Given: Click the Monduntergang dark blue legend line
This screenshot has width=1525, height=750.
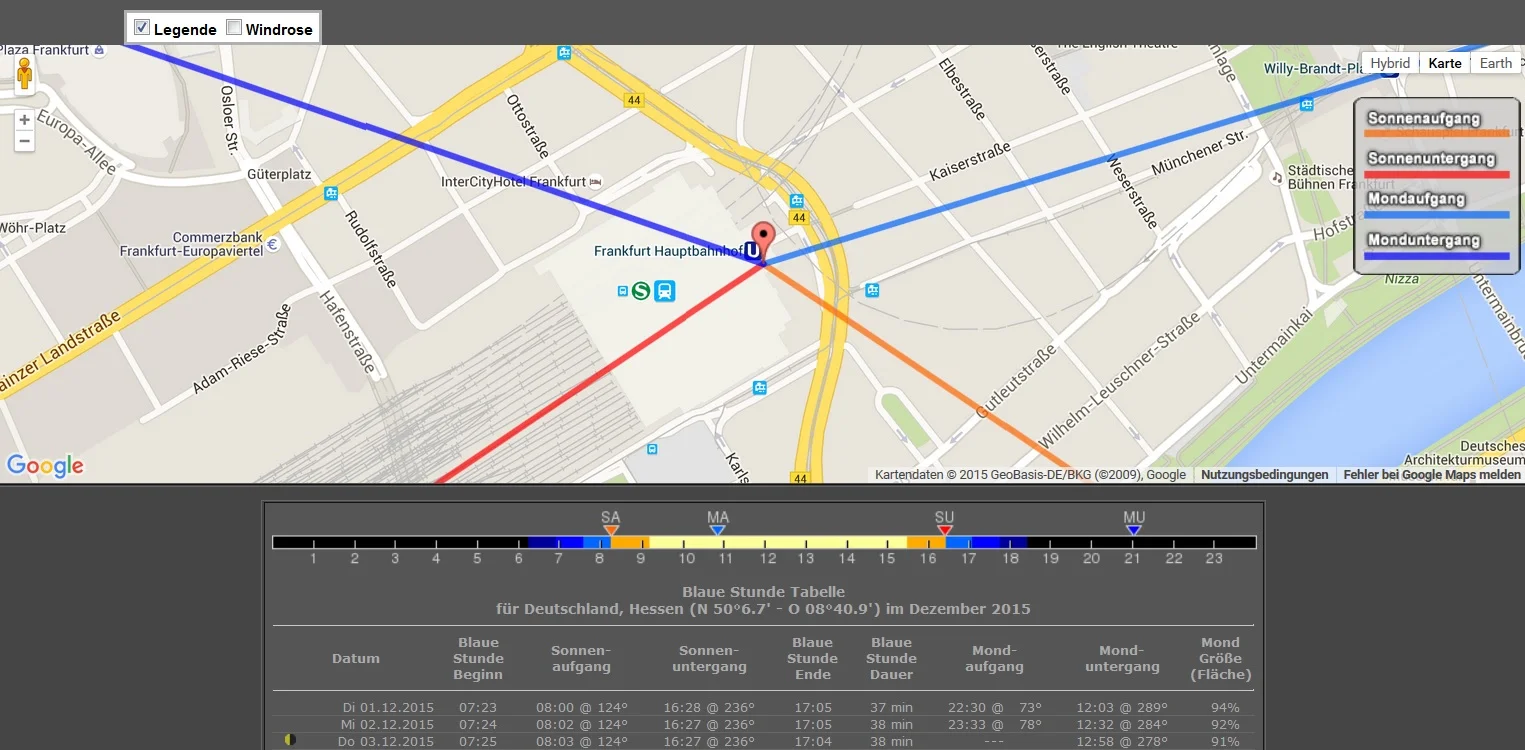Looking at the screenshot, I should 1438,255.
